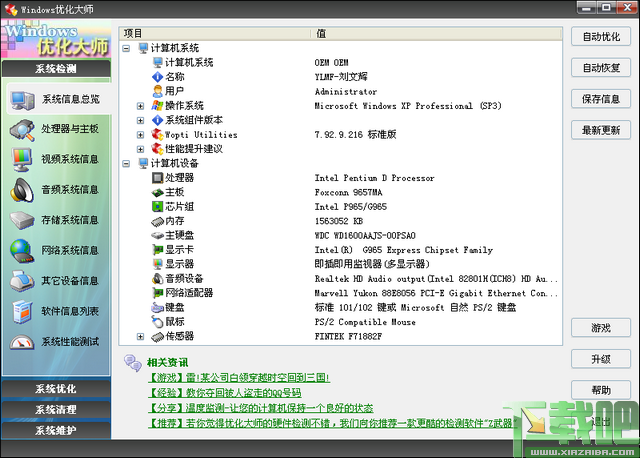Screen dimensions: 640x458
Task: Click the 主板 board icon
Action: [158, 192]
